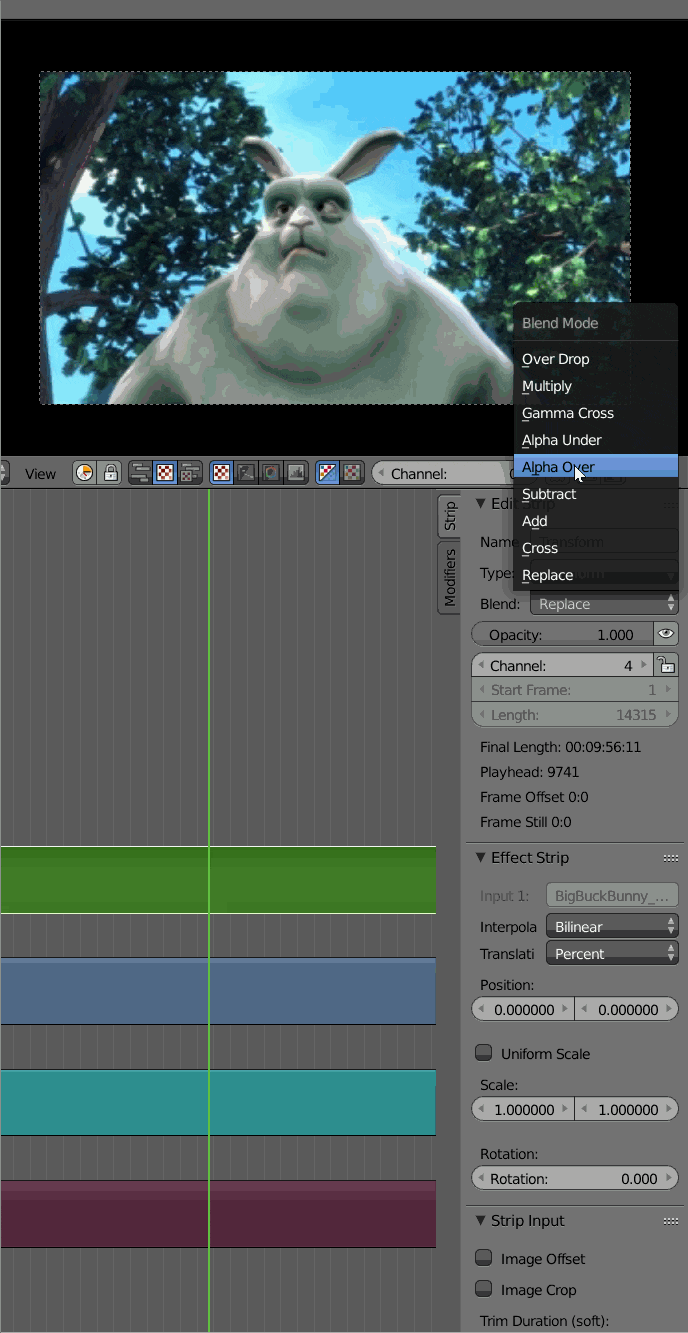Choose Gamma Cross blend mode
The height and width of the screenshot is (1333, 688).
[596, 413]
